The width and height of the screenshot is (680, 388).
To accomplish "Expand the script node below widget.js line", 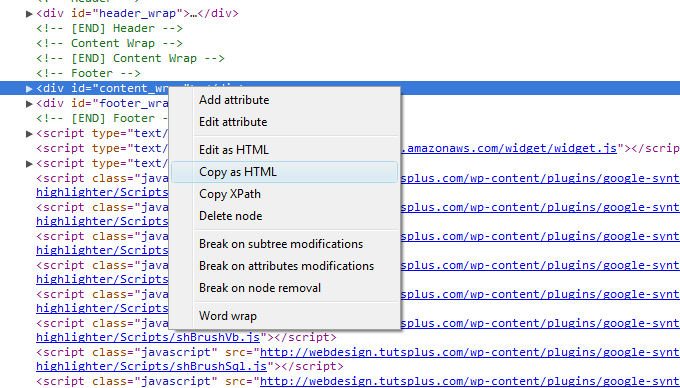I will coord(29,163).
